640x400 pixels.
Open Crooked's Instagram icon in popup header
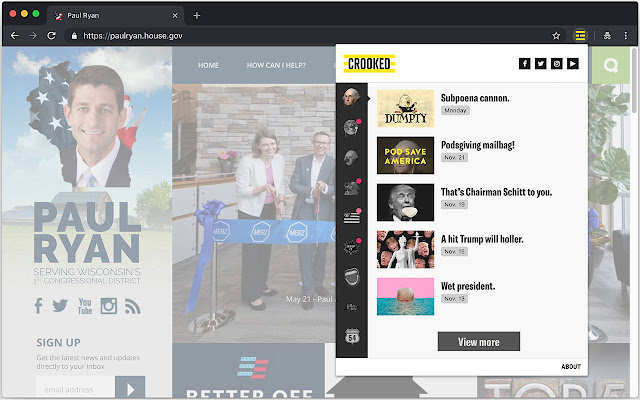[557, 64]
